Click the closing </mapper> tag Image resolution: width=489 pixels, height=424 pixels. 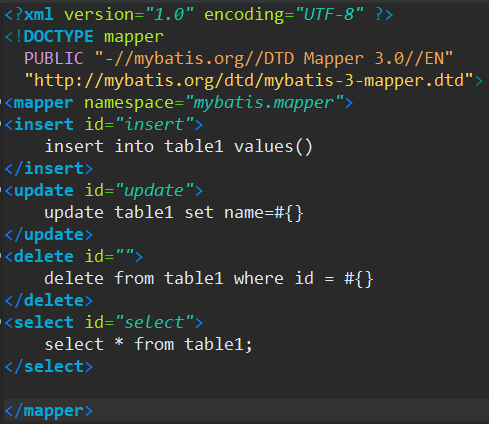point(49,411)
